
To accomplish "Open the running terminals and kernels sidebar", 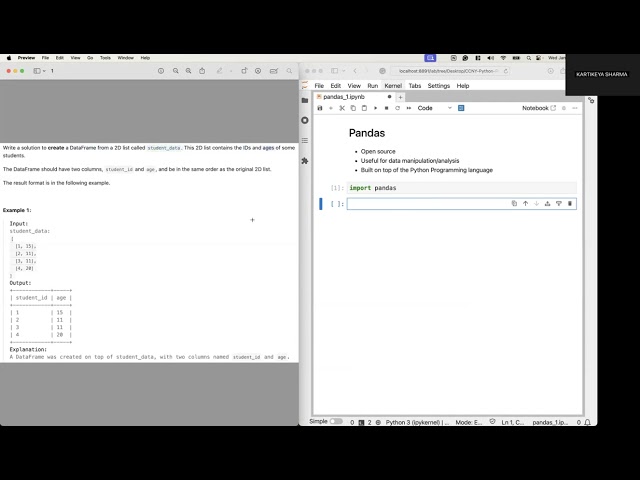I will [x=305, y=120].
